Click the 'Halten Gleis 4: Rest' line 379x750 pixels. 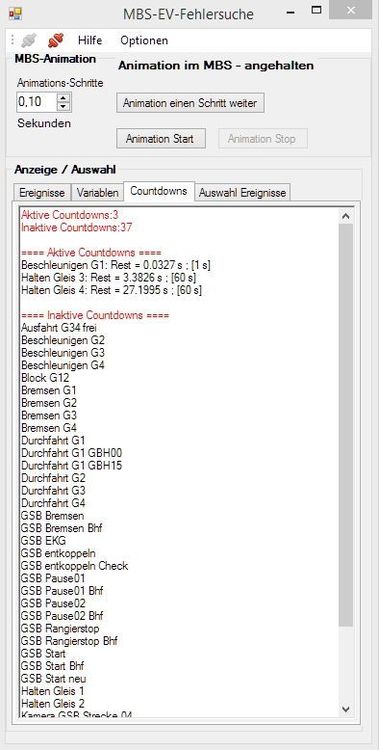point(111,290)
